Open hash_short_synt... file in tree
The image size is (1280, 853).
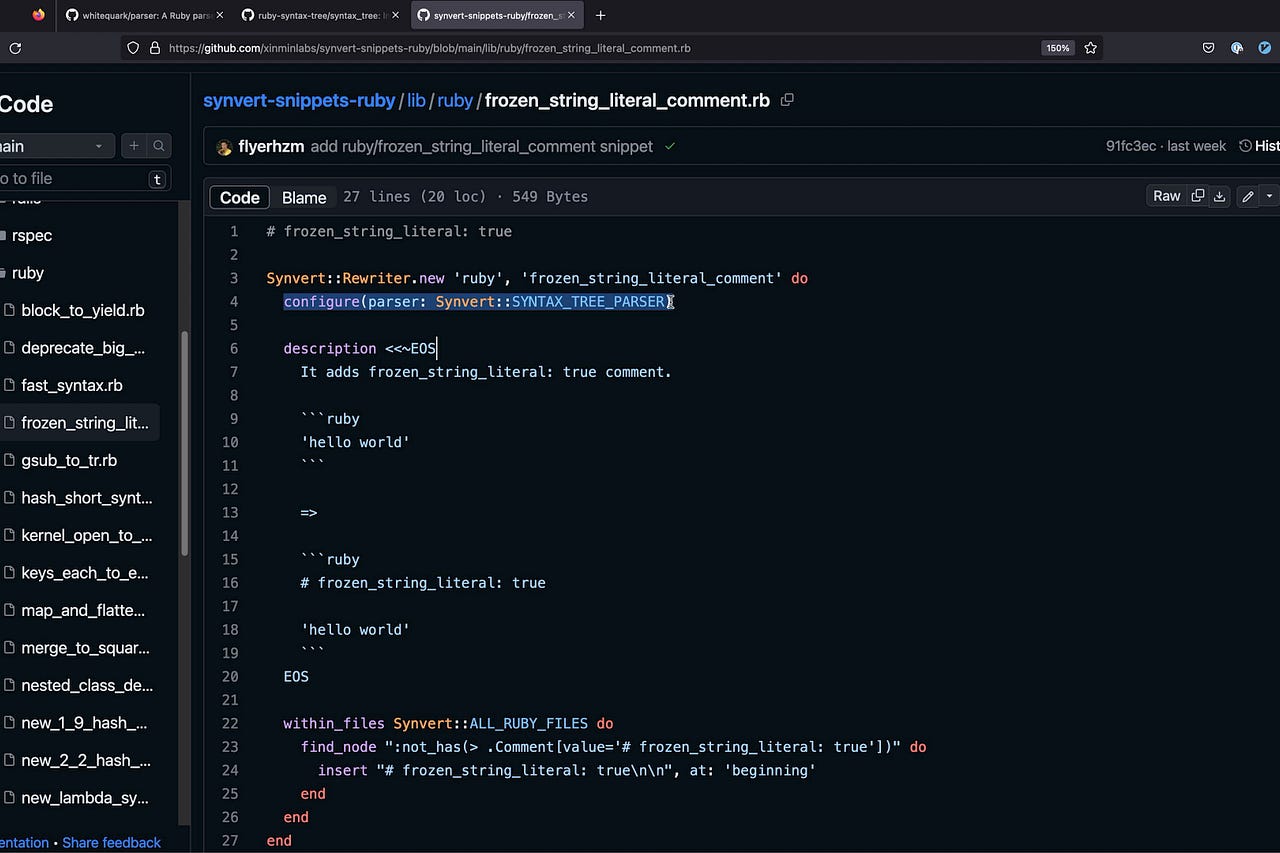(87, 498)
